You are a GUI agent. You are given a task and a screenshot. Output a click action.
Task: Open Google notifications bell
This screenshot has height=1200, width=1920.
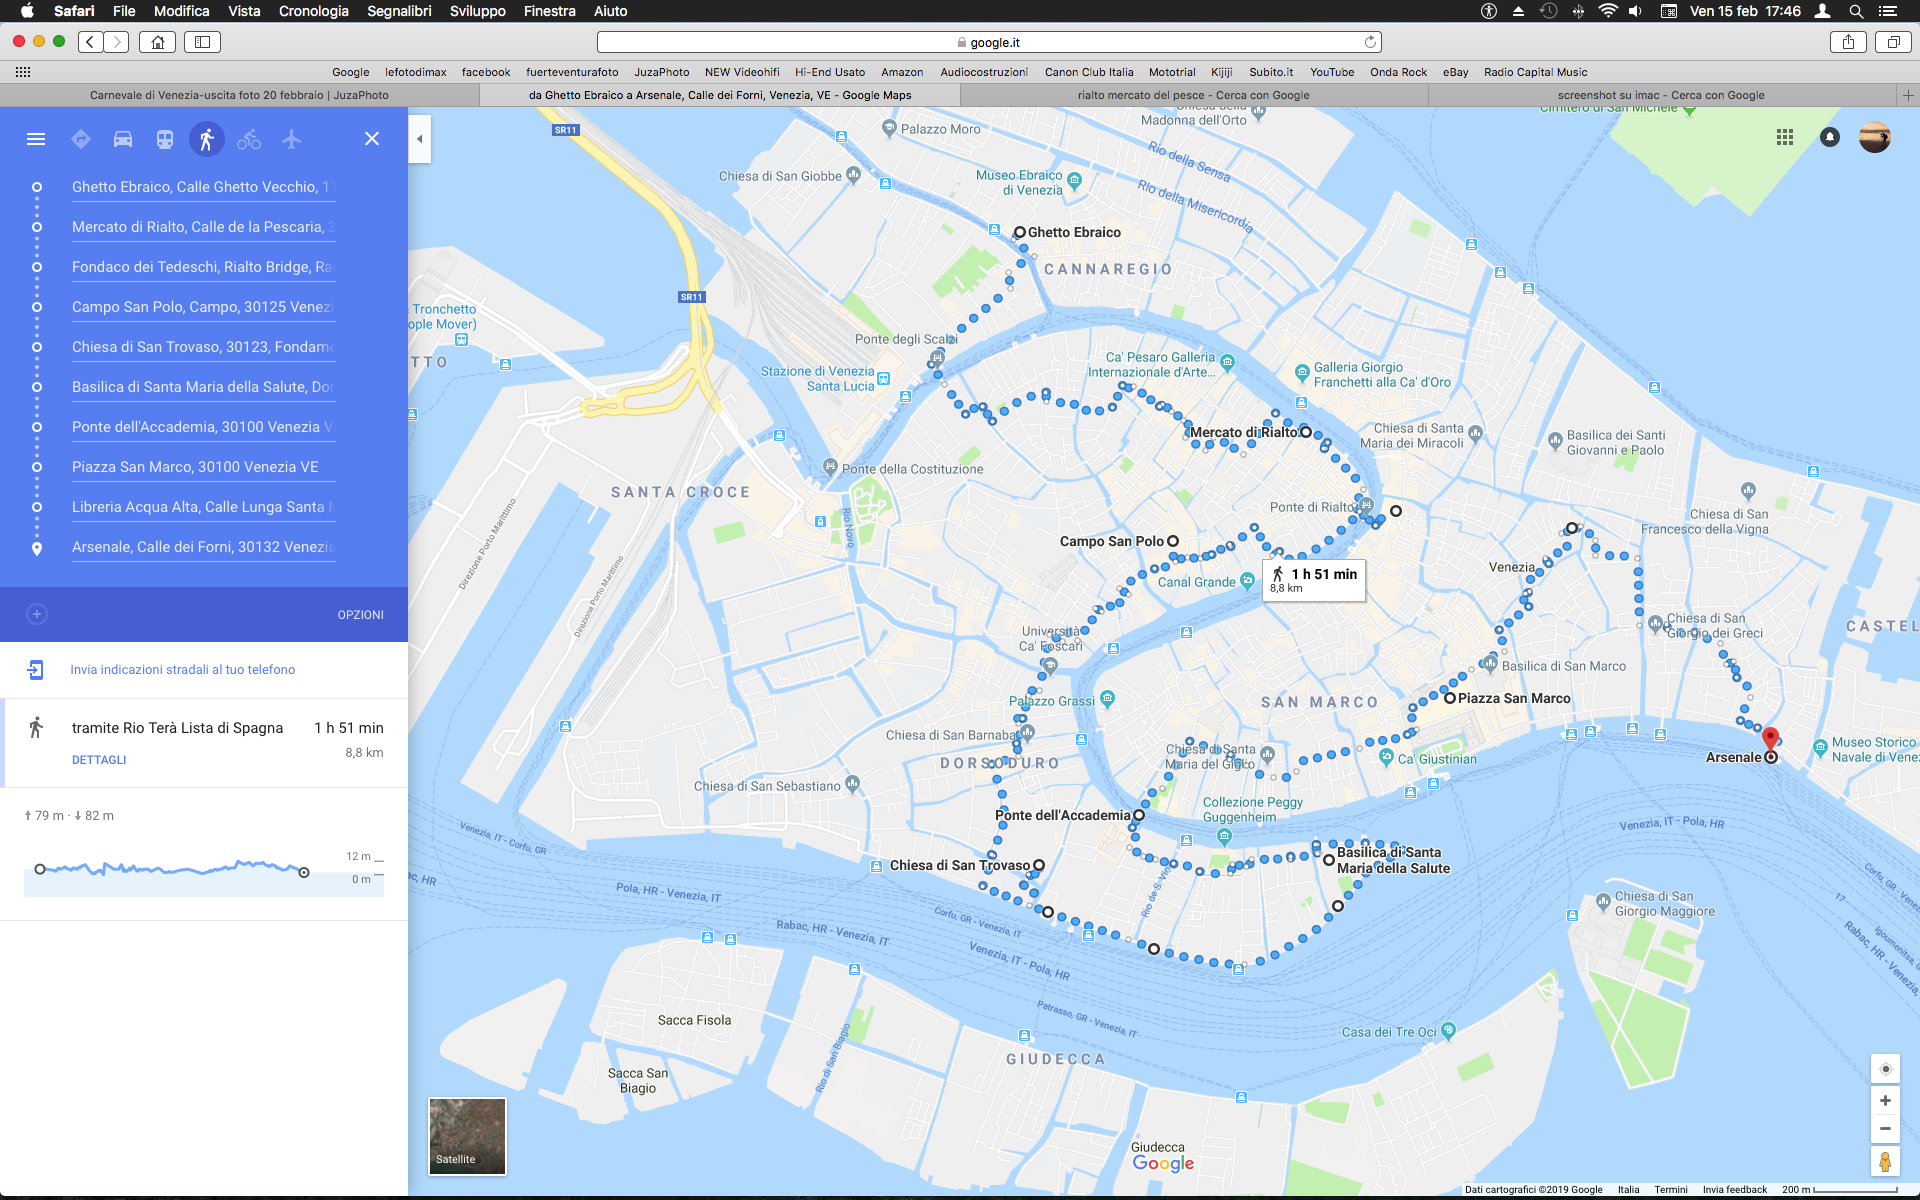1830,138
